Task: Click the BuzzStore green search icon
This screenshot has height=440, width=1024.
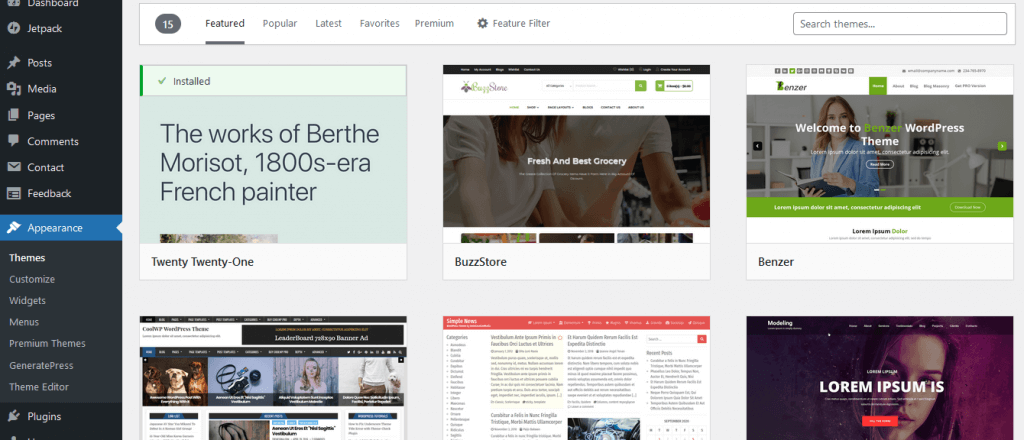Action: 641,86
